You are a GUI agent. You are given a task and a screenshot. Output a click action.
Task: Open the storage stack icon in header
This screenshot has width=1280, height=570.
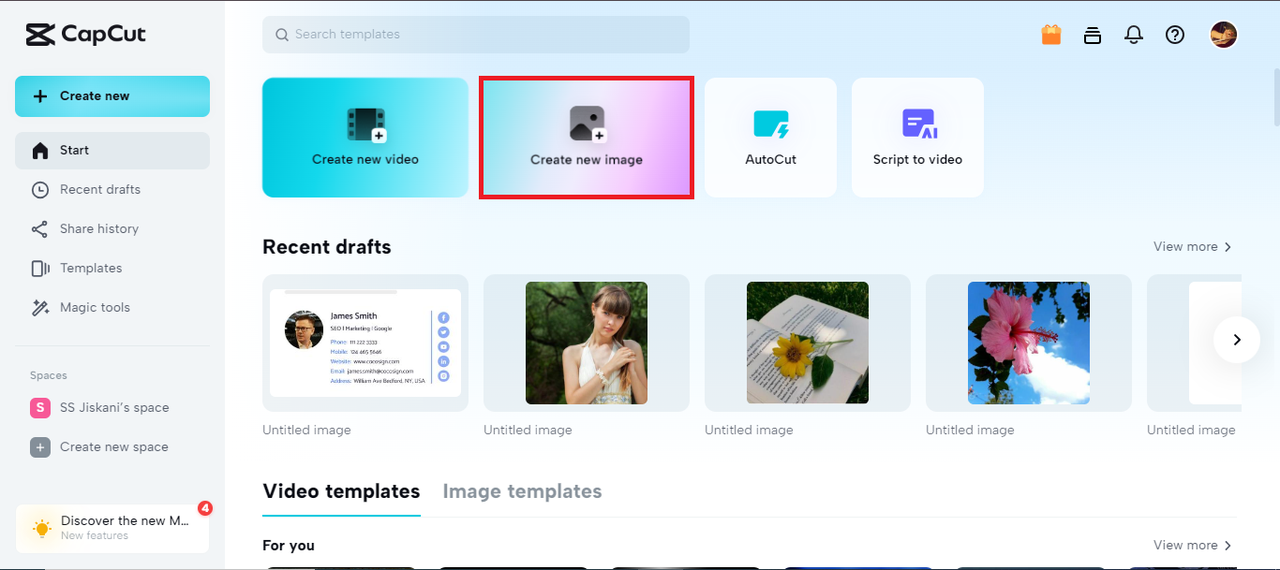coord(1093,35)
